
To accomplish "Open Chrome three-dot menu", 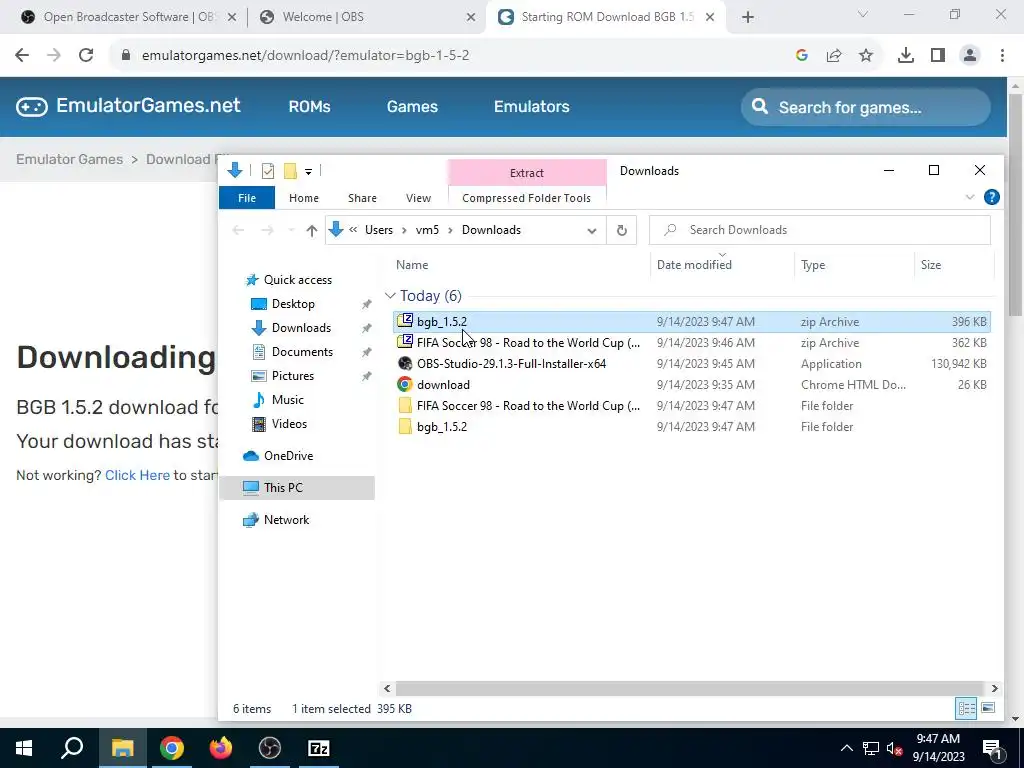I will (x=1002, y=56).
